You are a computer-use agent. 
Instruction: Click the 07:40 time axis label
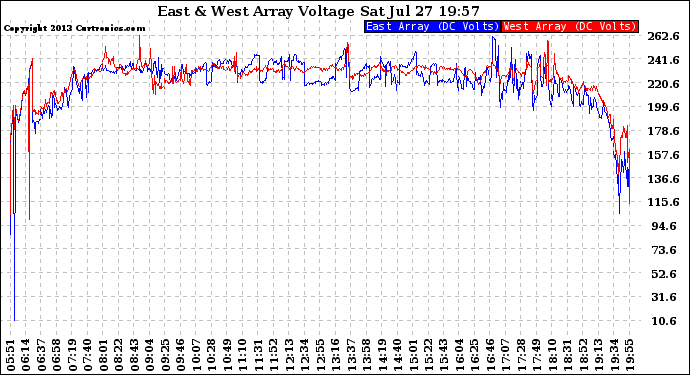(x=88, y=355)
